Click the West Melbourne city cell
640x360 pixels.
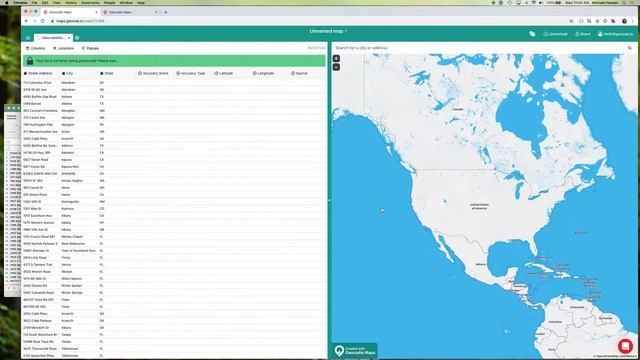(73, 244)
